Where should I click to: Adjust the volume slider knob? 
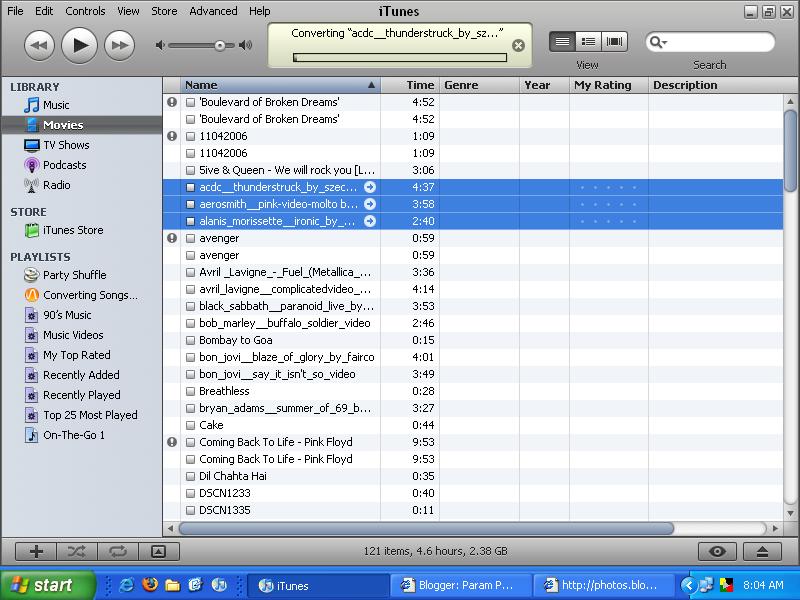[220, 45]
